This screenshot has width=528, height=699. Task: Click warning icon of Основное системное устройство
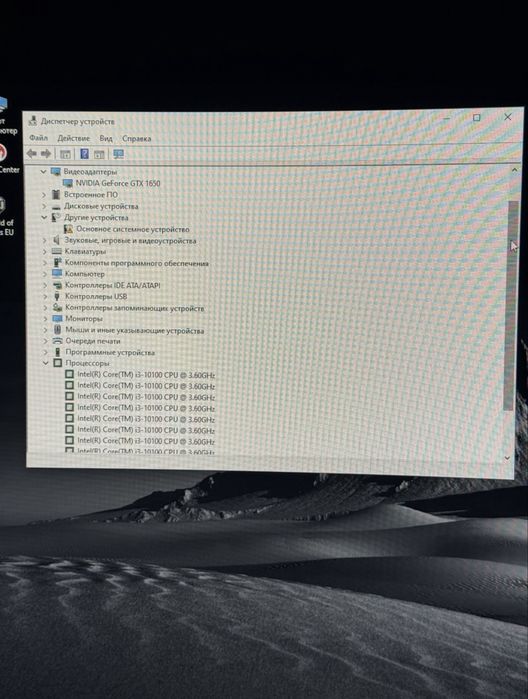(x=68, y=229)
